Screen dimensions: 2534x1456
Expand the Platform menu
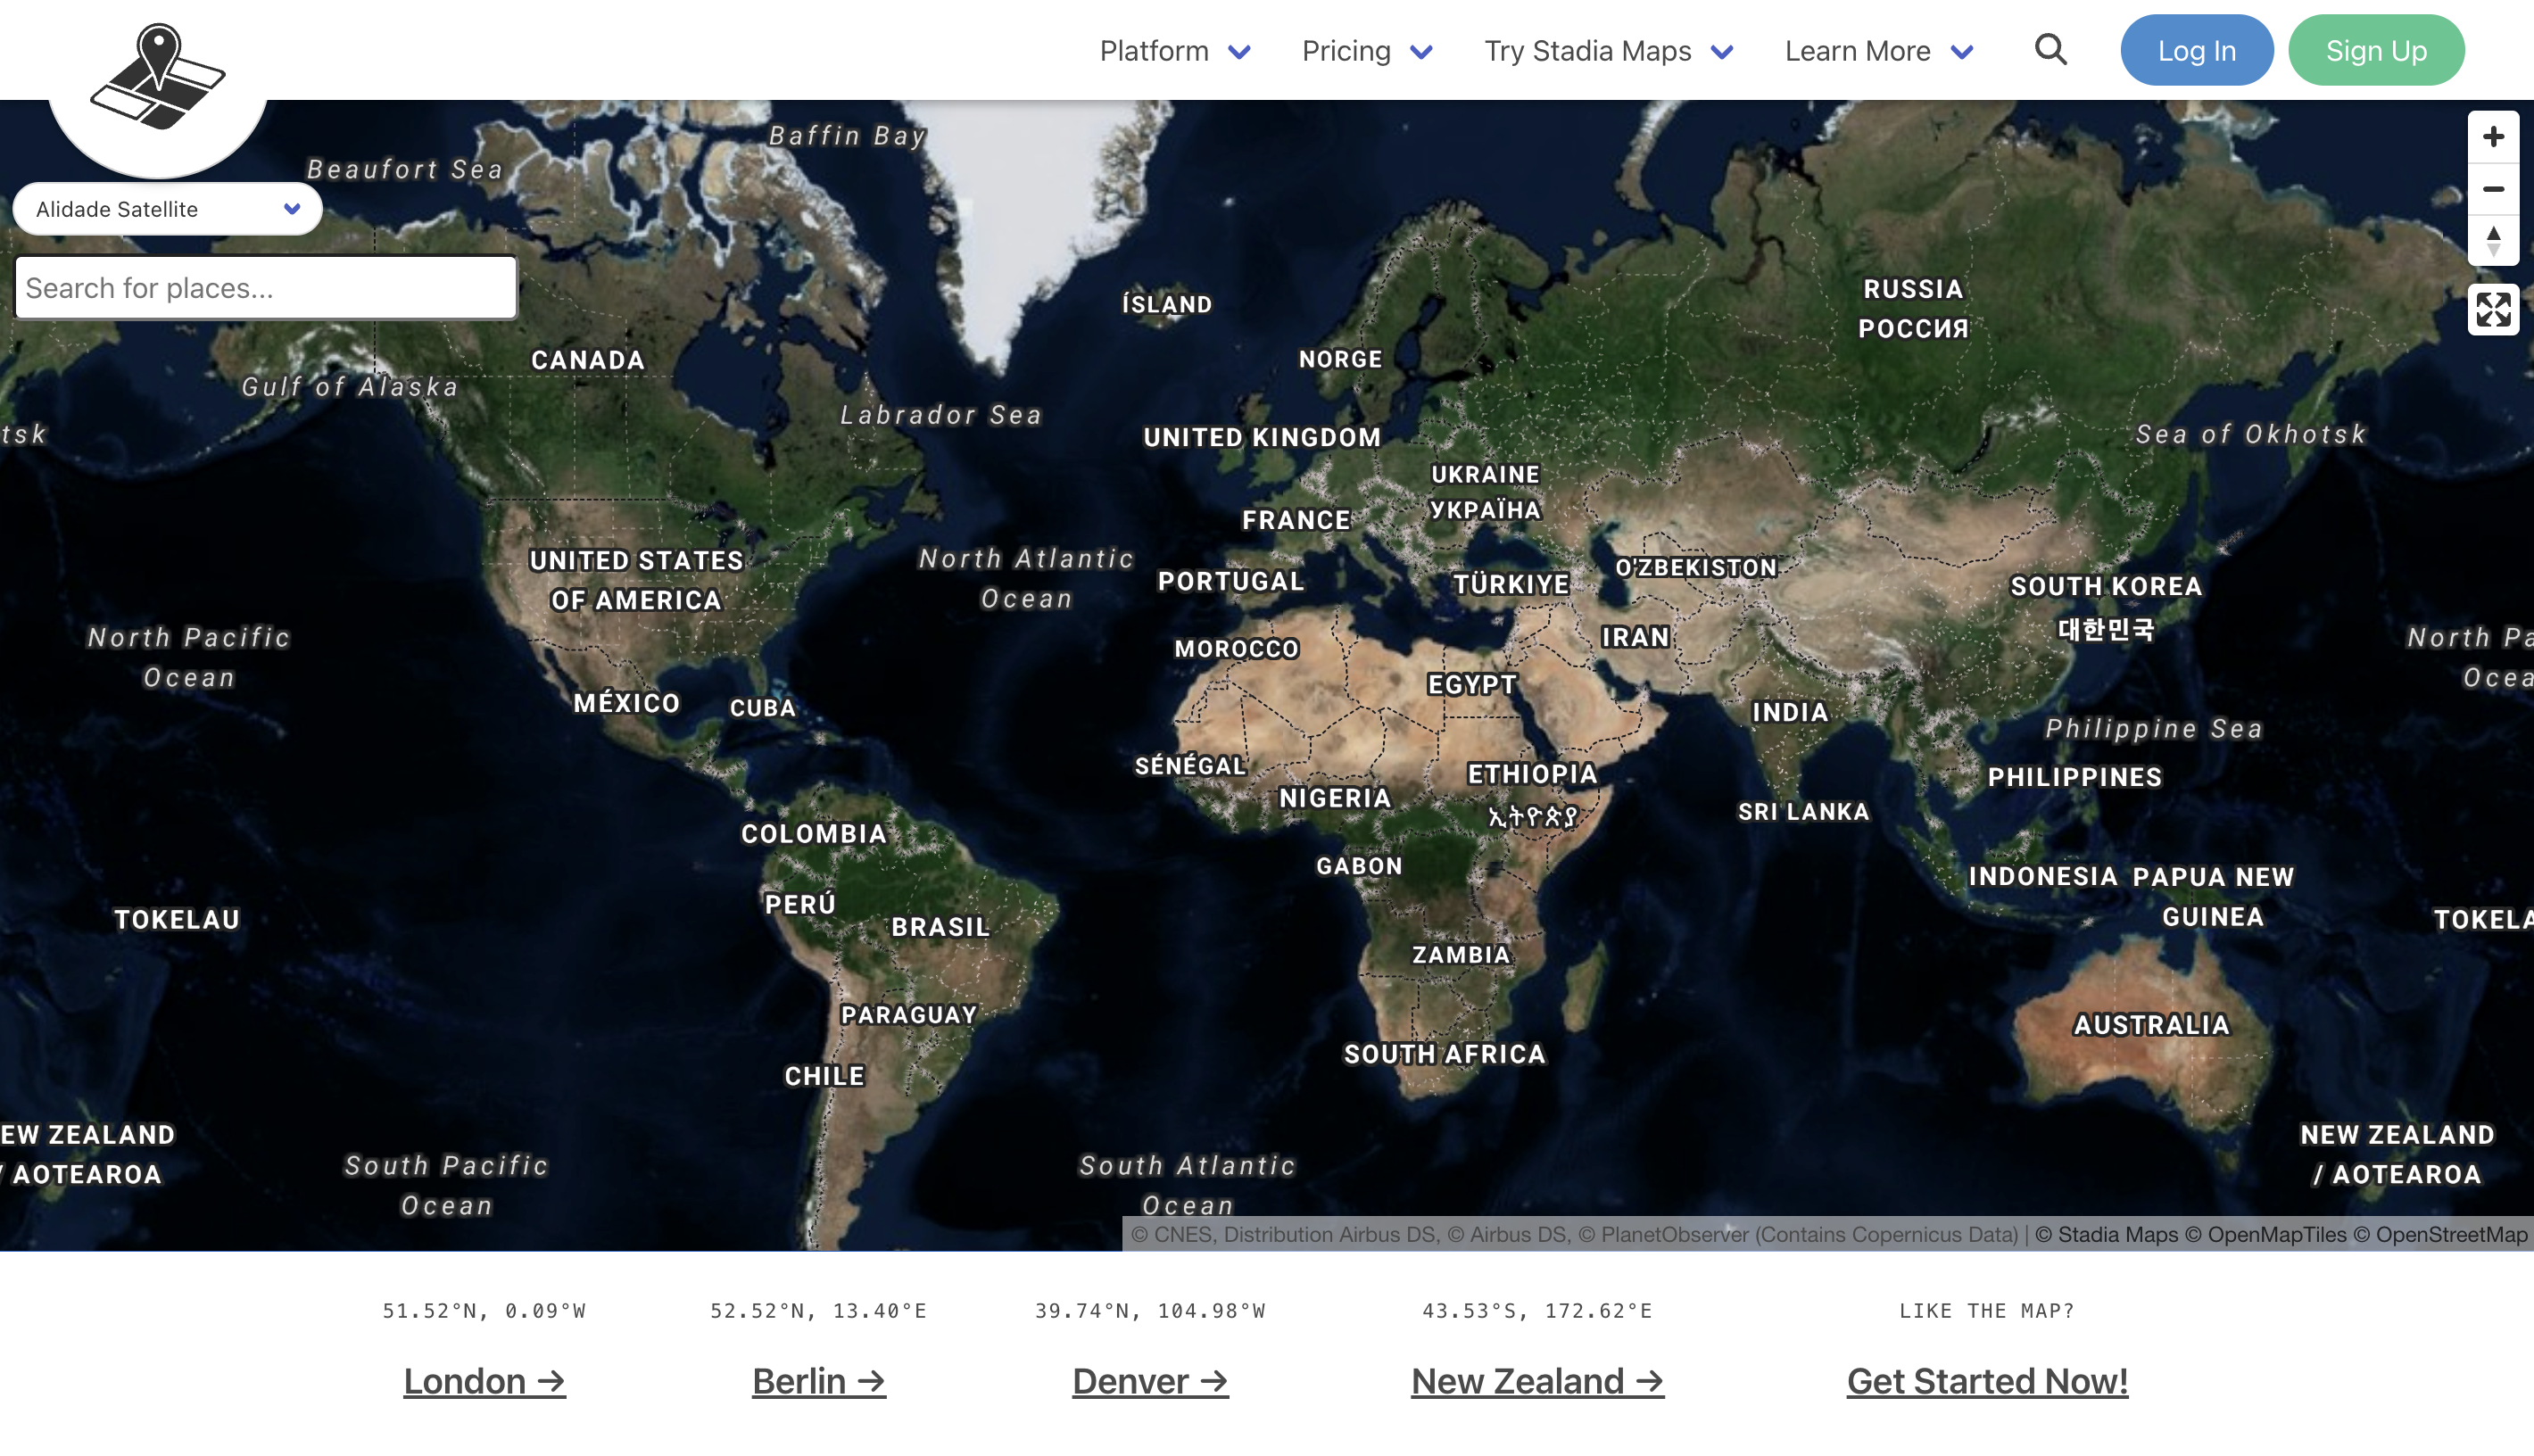click(x=1174, y=51)
